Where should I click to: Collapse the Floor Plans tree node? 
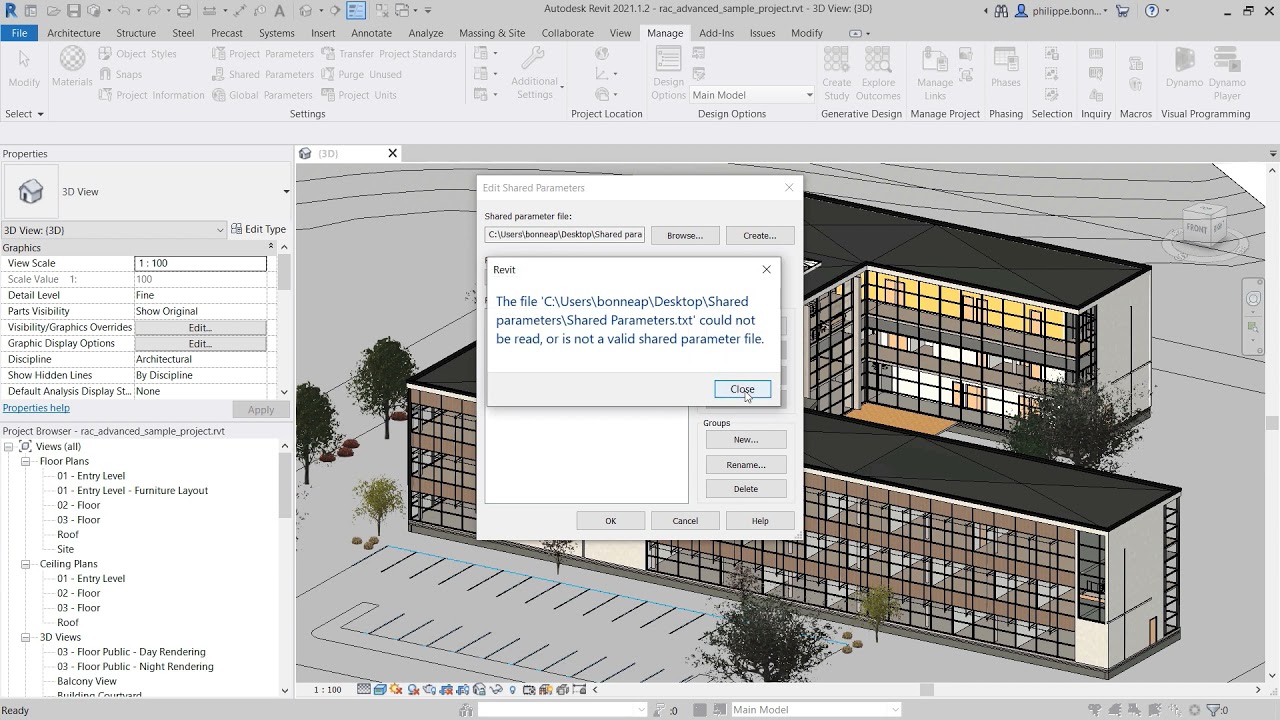coord(27,462)
